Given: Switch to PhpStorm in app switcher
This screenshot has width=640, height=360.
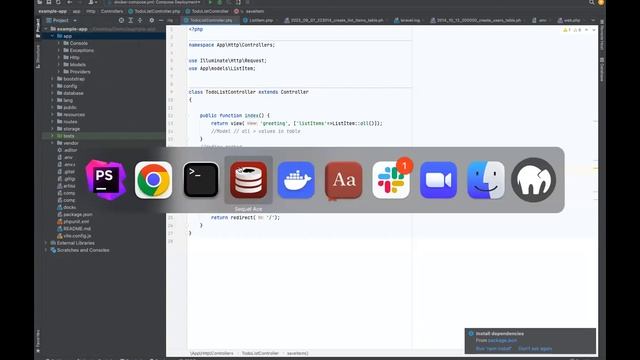Looking at the screenshot, I should (x=106, y=180).
